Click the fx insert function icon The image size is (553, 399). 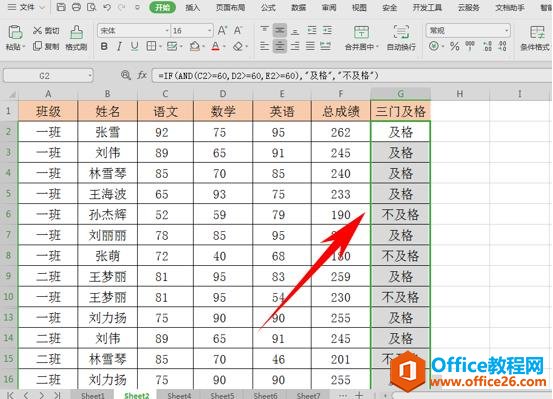tap(142, 75)
